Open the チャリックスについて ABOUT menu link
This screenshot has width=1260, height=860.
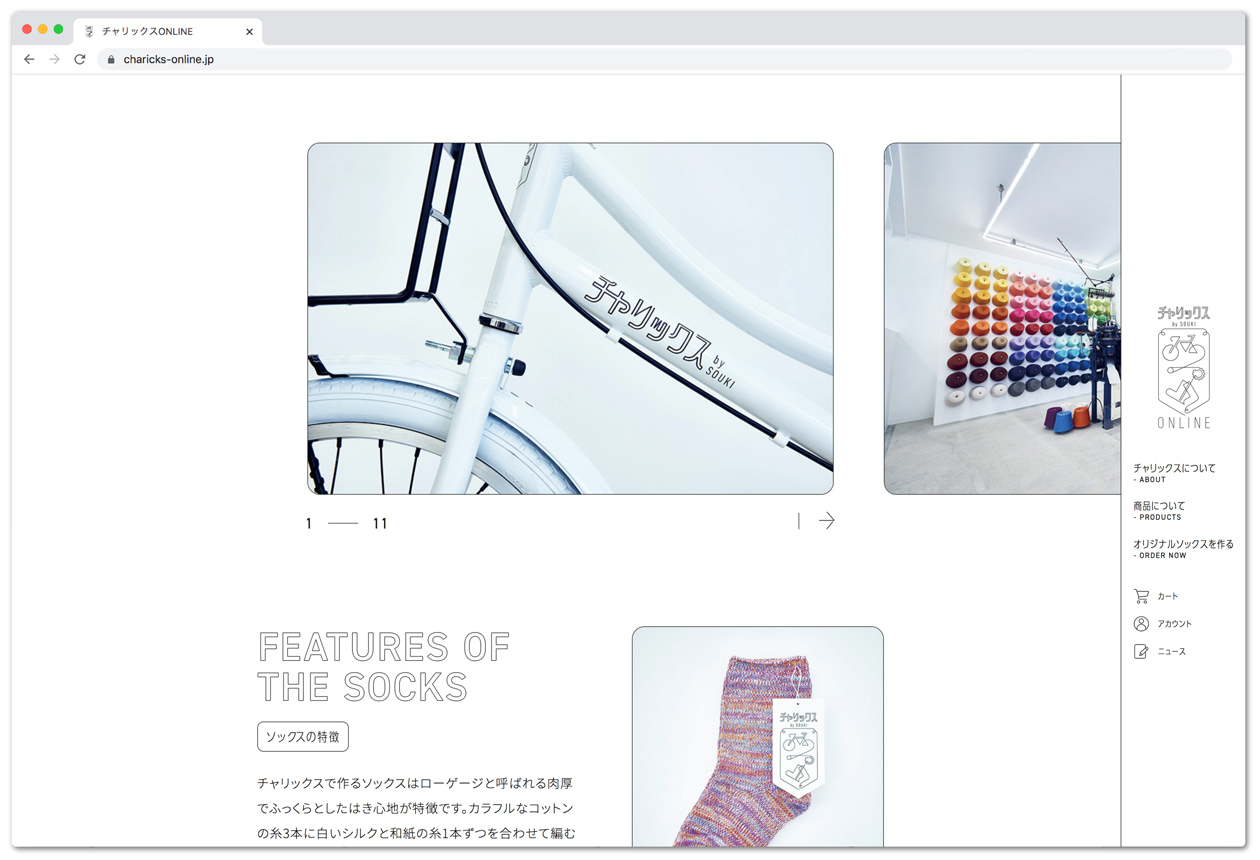(1174, 473)
